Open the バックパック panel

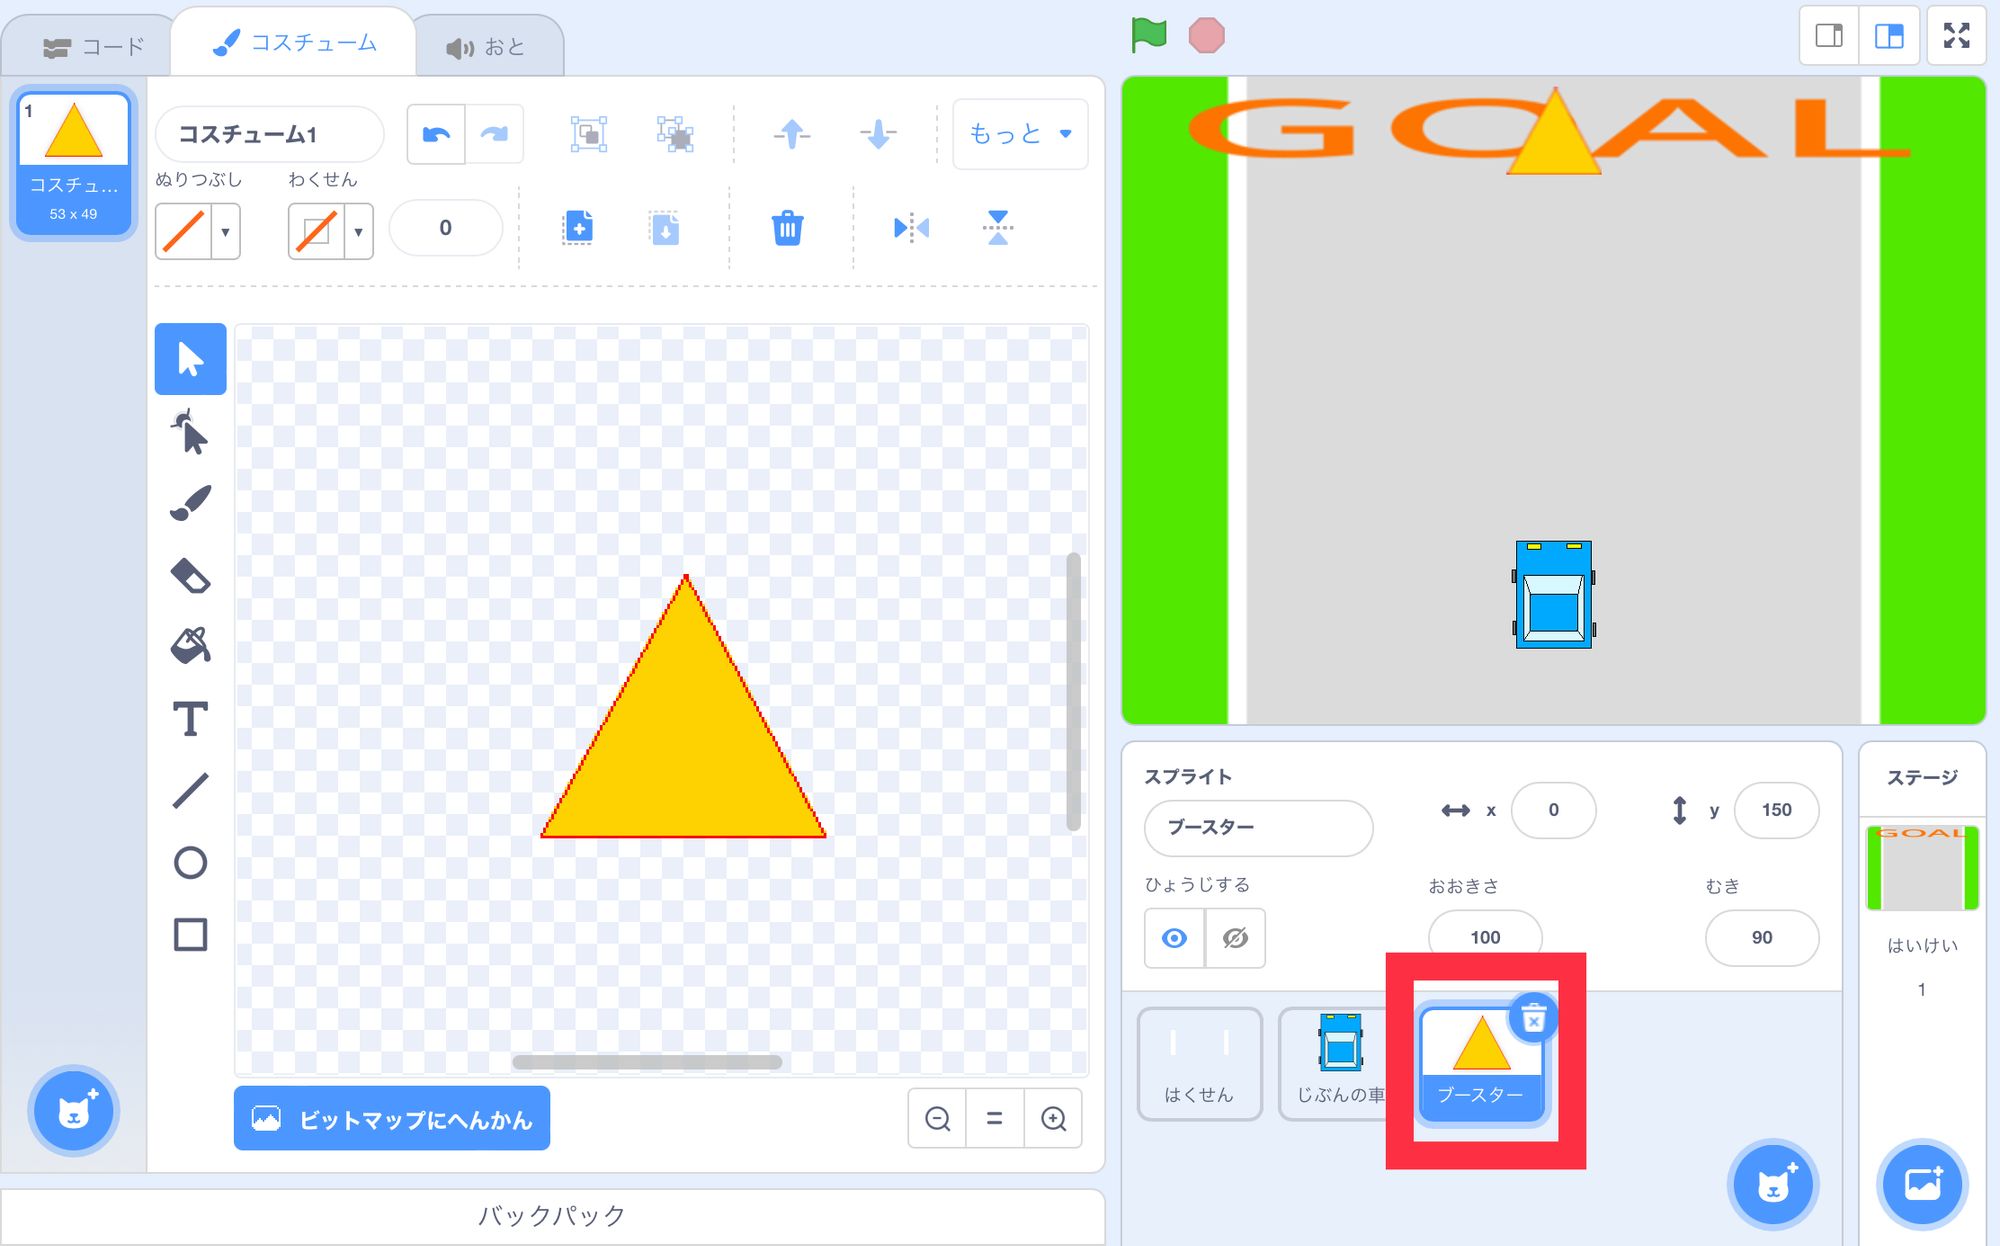[x=552, y=1216]
